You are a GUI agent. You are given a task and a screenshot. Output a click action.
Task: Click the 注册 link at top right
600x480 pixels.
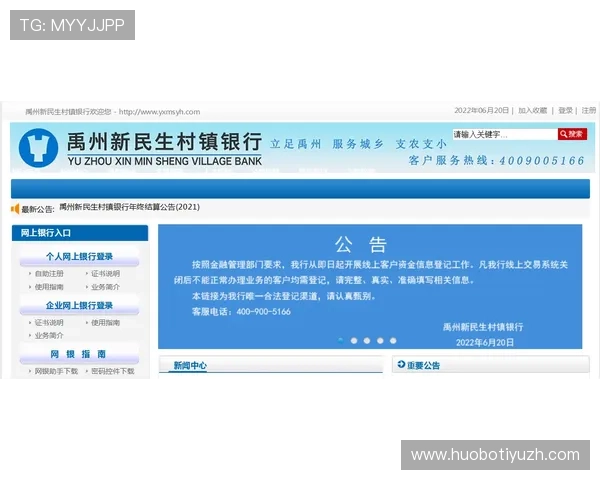point(589,110)
